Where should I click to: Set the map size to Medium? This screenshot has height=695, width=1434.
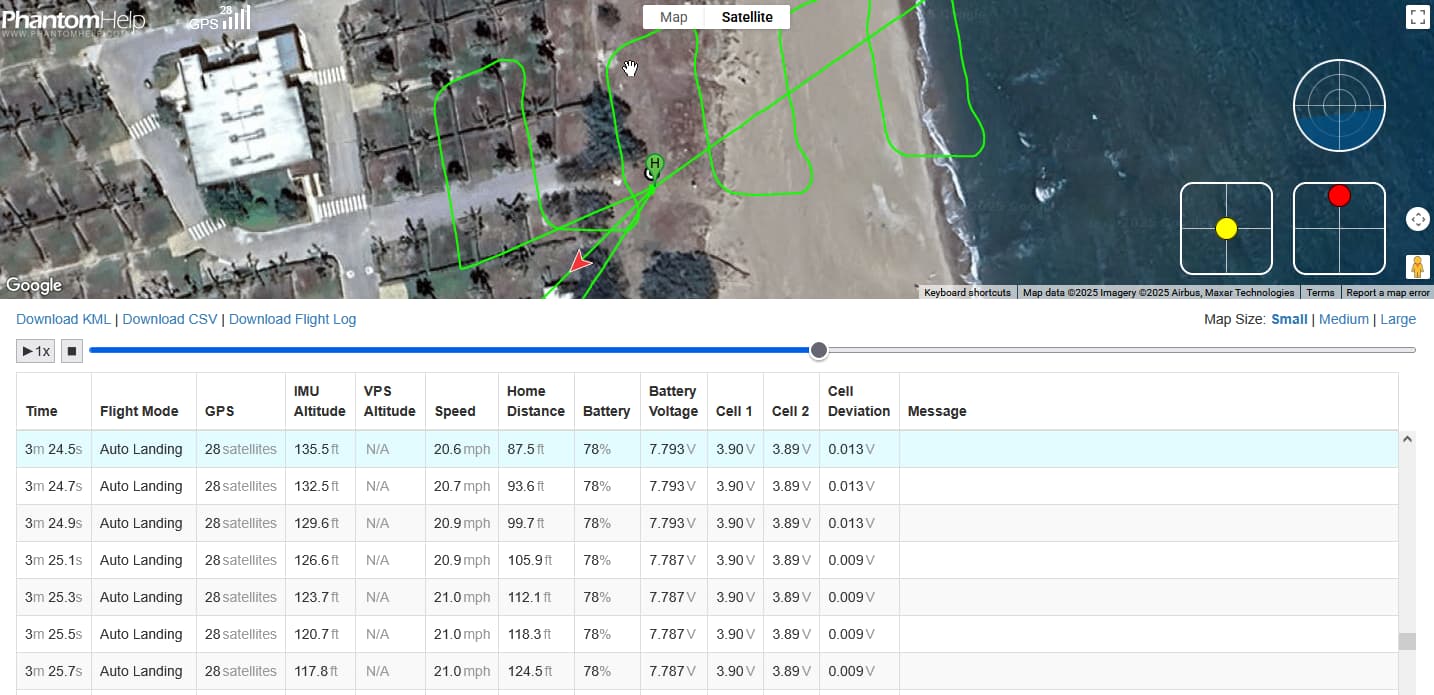coord(1343,319)
